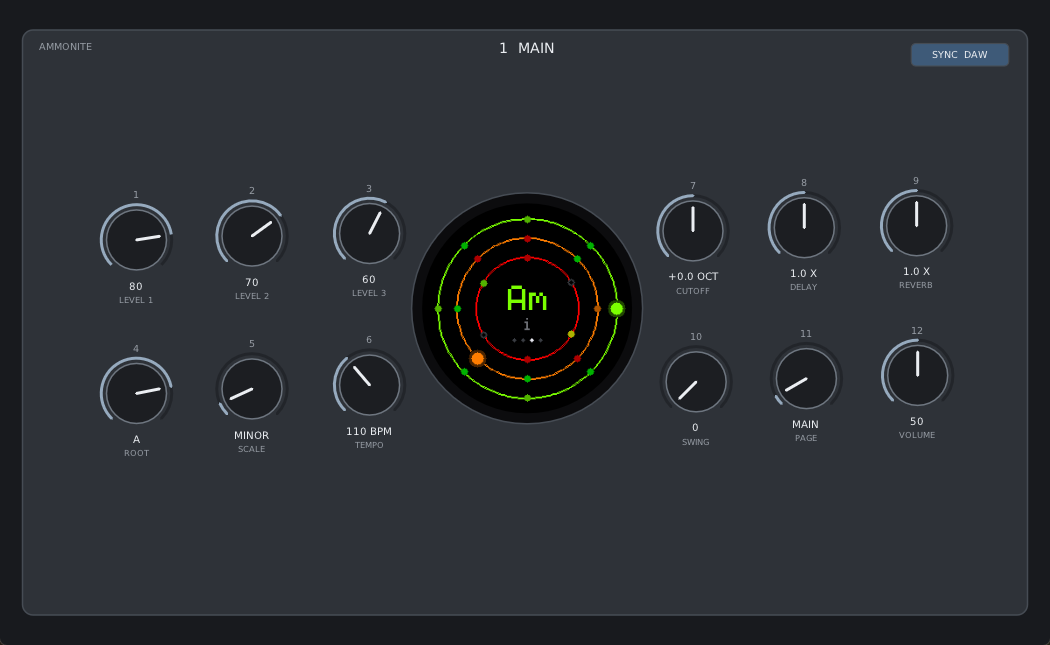Viewport: 1050px width, 645px height.
Task: Click the 'REVERB' label
Action: pyautogui.click(x=916, y=285)
